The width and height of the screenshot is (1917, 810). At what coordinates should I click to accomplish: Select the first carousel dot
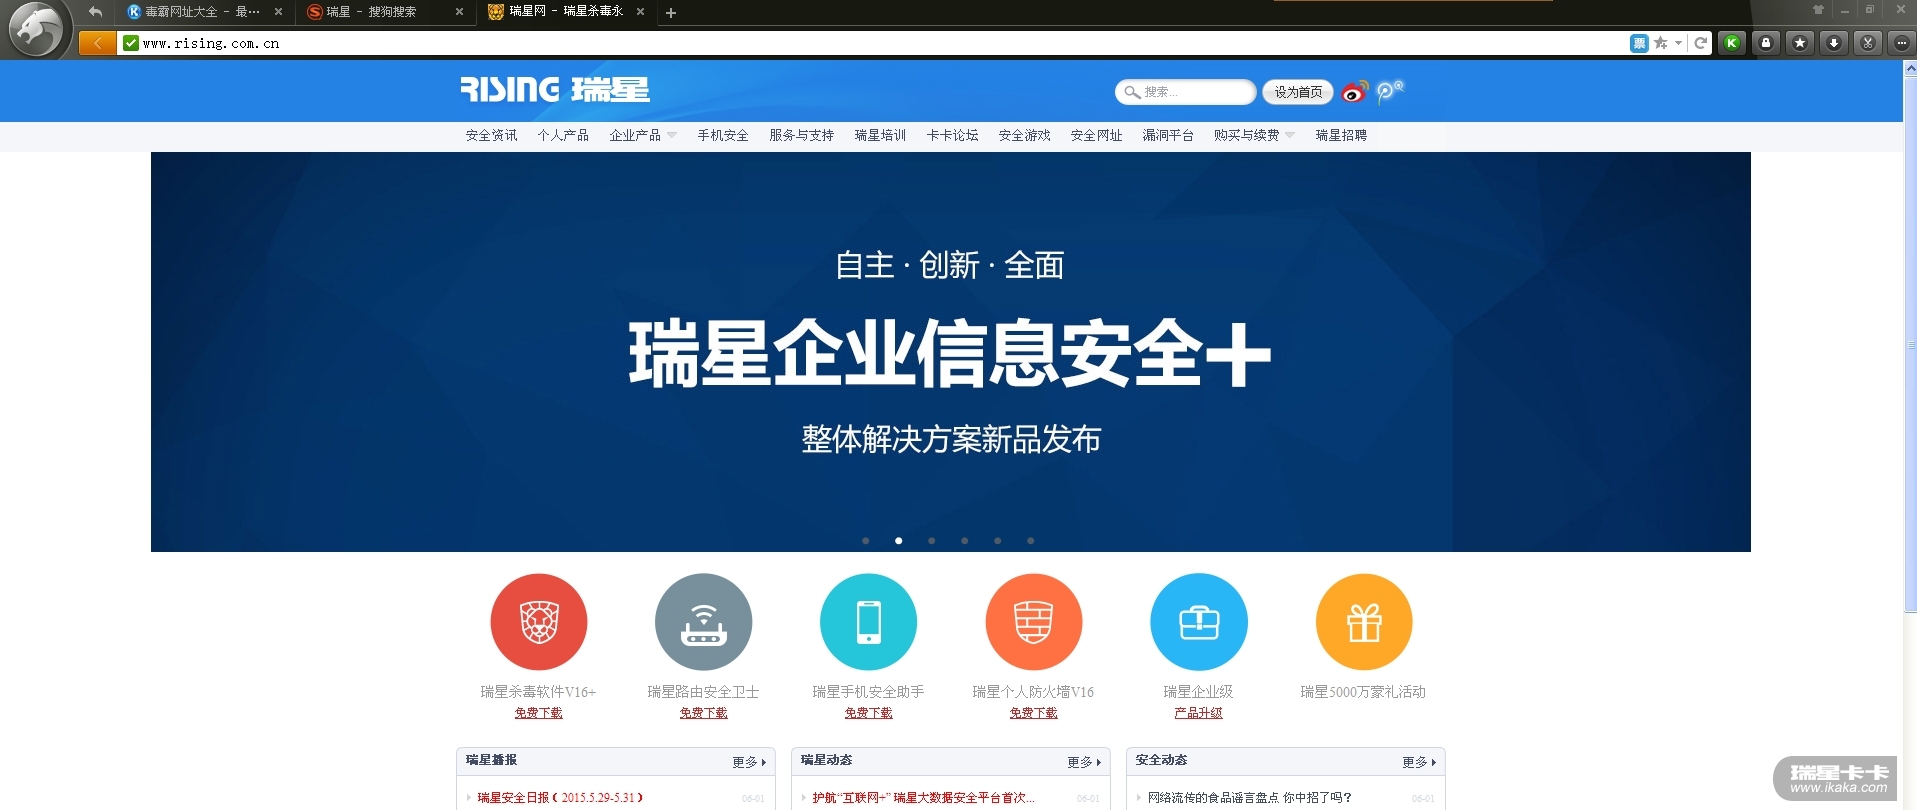(866, 541)
